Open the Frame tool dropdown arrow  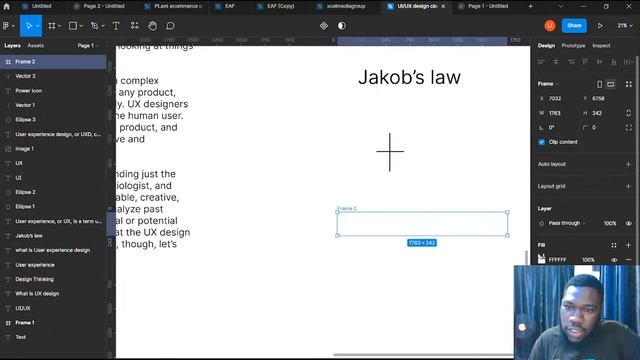(x=60, y=26)
